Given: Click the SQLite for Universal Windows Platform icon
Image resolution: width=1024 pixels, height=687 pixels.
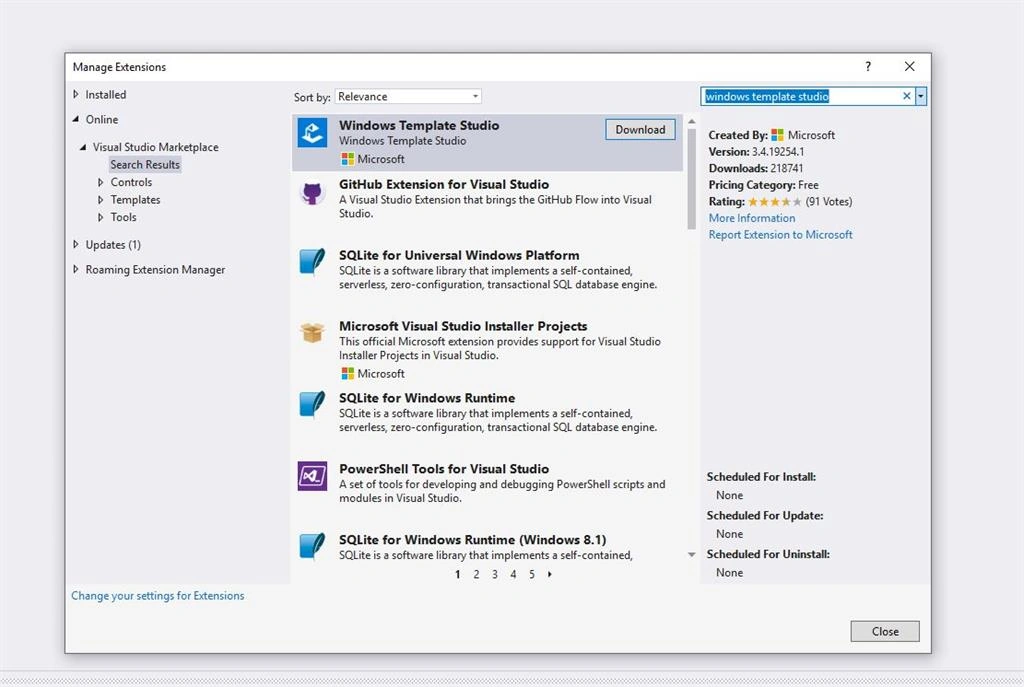Looking at the screenshot, I should point(312,262).
